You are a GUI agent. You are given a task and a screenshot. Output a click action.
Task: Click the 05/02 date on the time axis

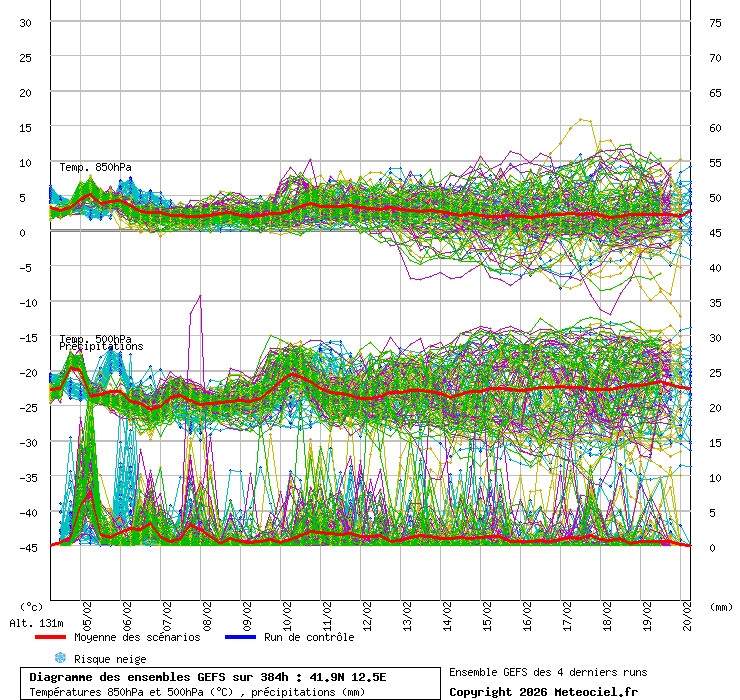88,611
